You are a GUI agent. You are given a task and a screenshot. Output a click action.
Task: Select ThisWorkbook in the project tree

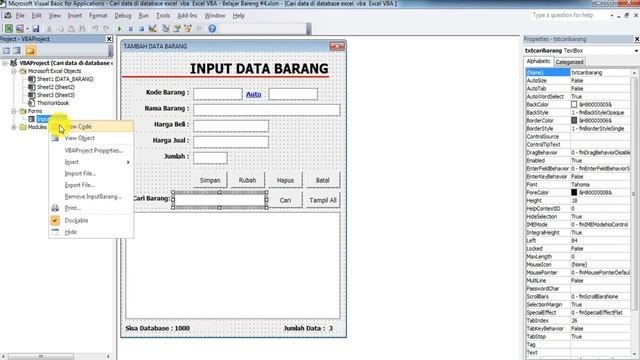click(x=53, y=103)
